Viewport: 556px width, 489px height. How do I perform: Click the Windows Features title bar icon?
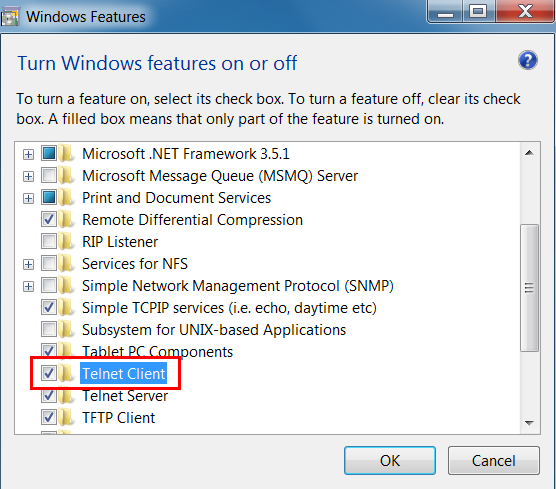pos(10,17)
